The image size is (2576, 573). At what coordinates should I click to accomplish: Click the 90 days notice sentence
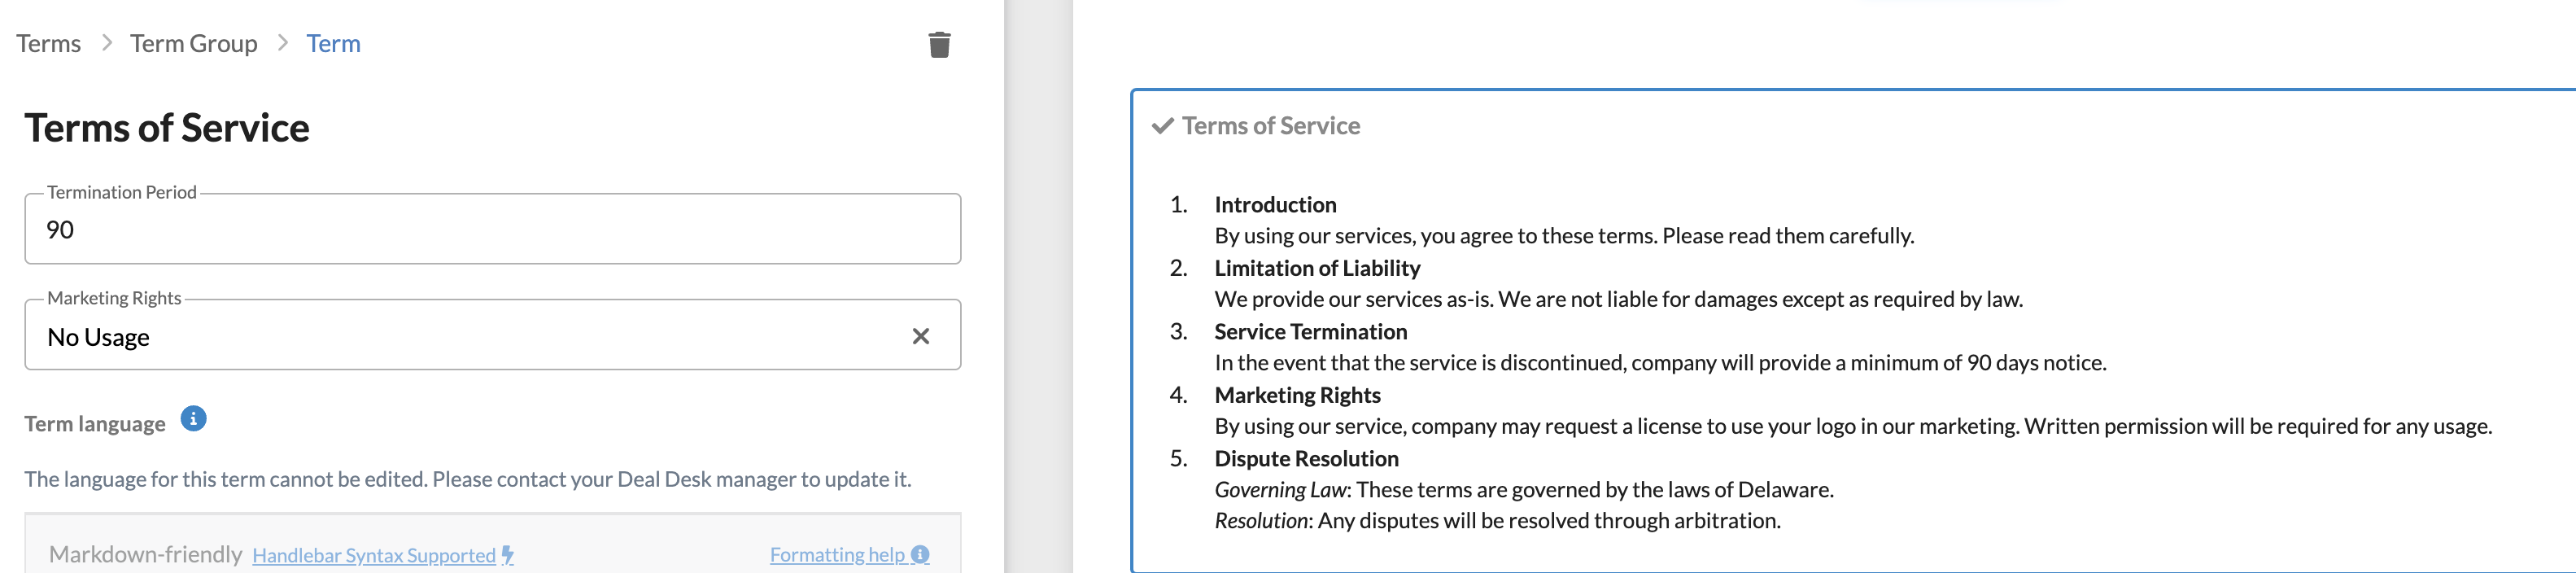[x=1660, y=363]
